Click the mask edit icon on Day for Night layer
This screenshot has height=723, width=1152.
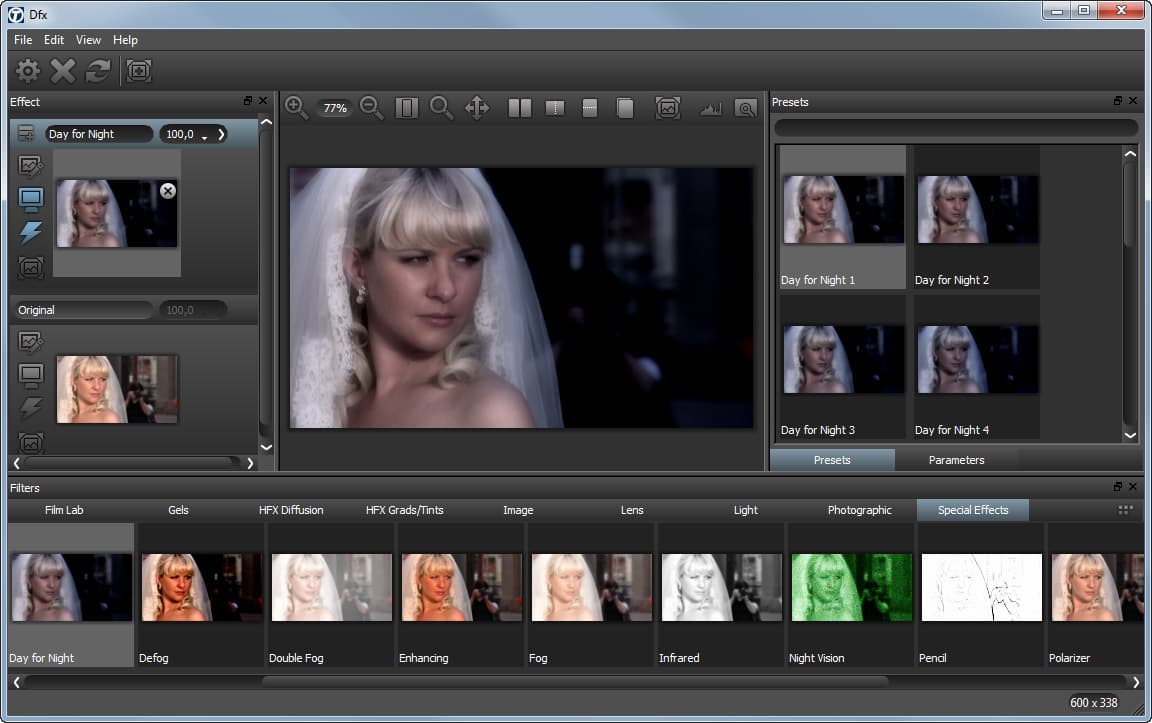(30, 166)
